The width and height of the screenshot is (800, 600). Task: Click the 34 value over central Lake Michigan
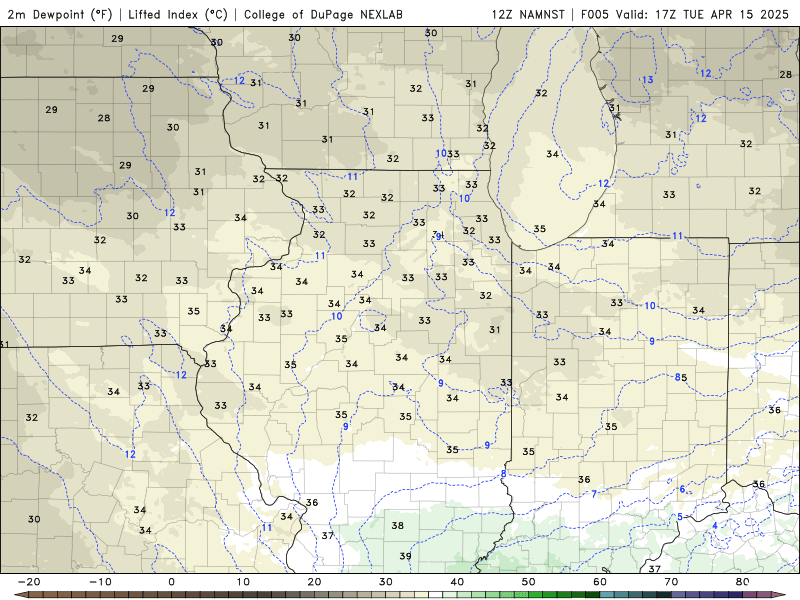pos(552,154)
